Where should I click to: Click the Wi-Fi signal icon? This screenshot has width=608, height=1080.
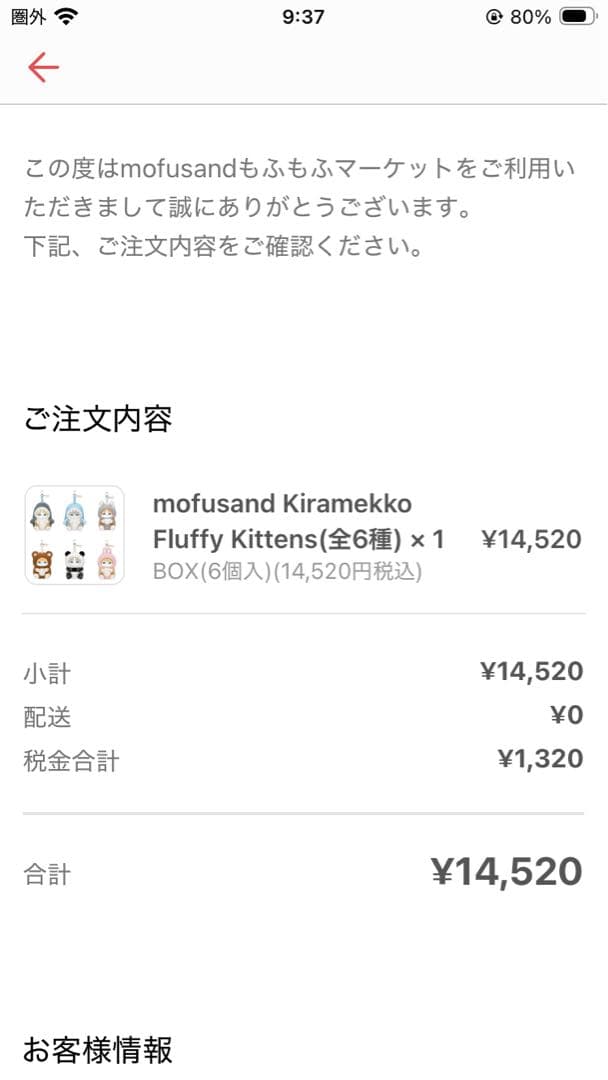66,16
